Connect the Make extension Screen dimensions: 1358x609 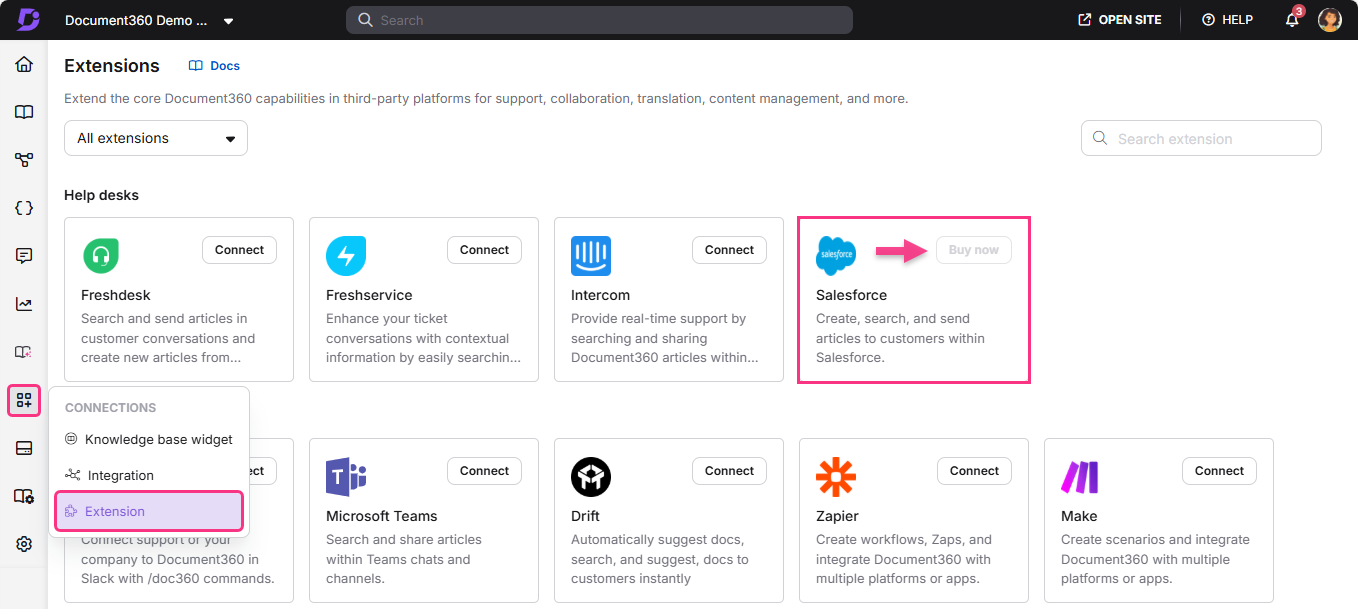pos(1220,471)
